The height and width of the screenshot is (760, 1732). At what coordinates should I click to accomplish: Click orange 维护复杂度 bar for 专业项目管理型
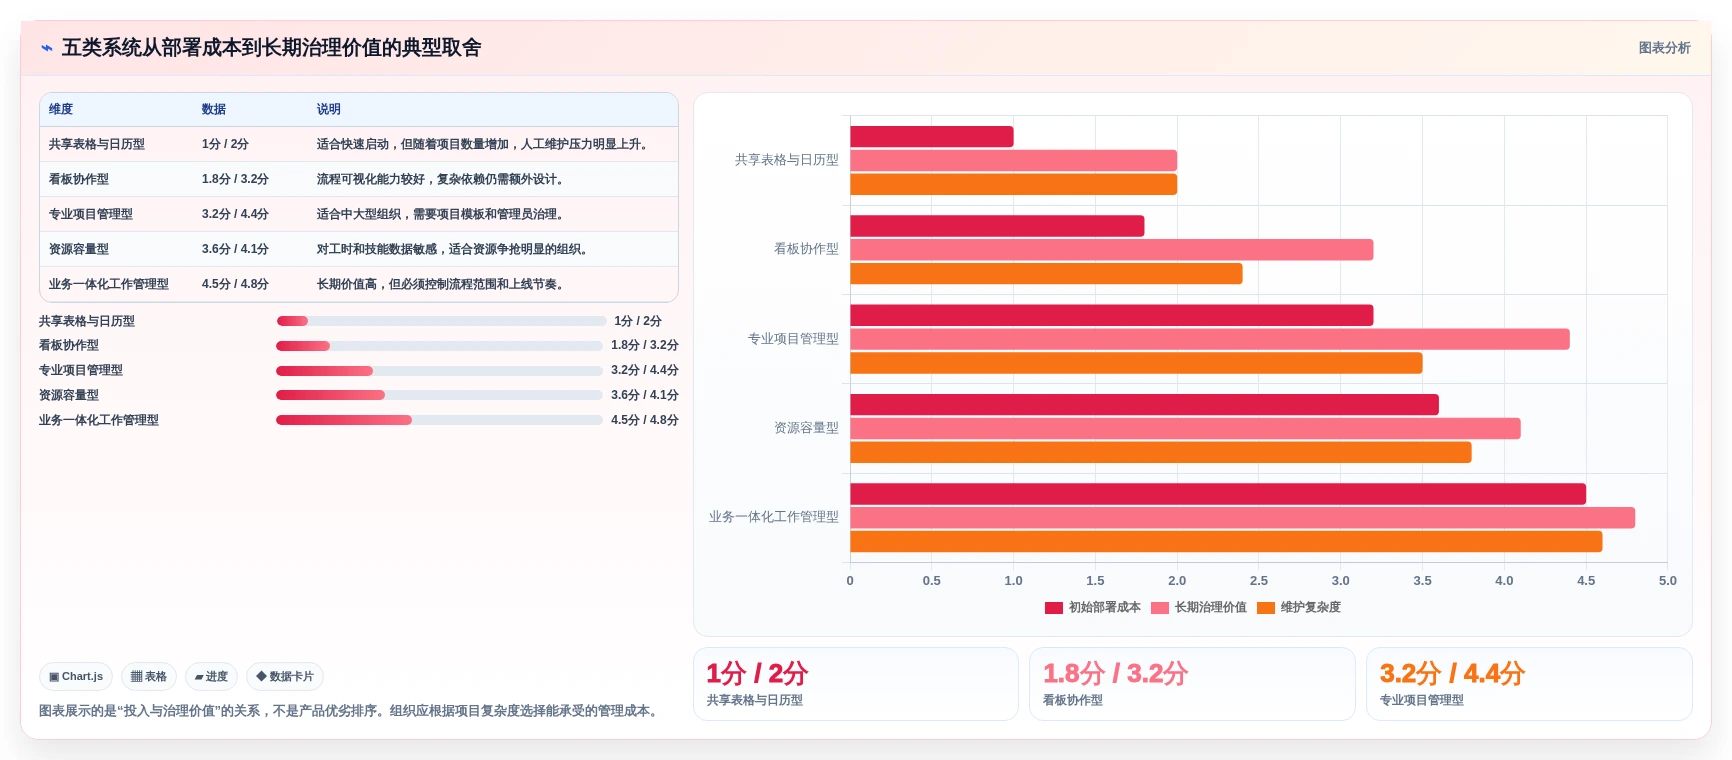click(x=1136, y=363)
